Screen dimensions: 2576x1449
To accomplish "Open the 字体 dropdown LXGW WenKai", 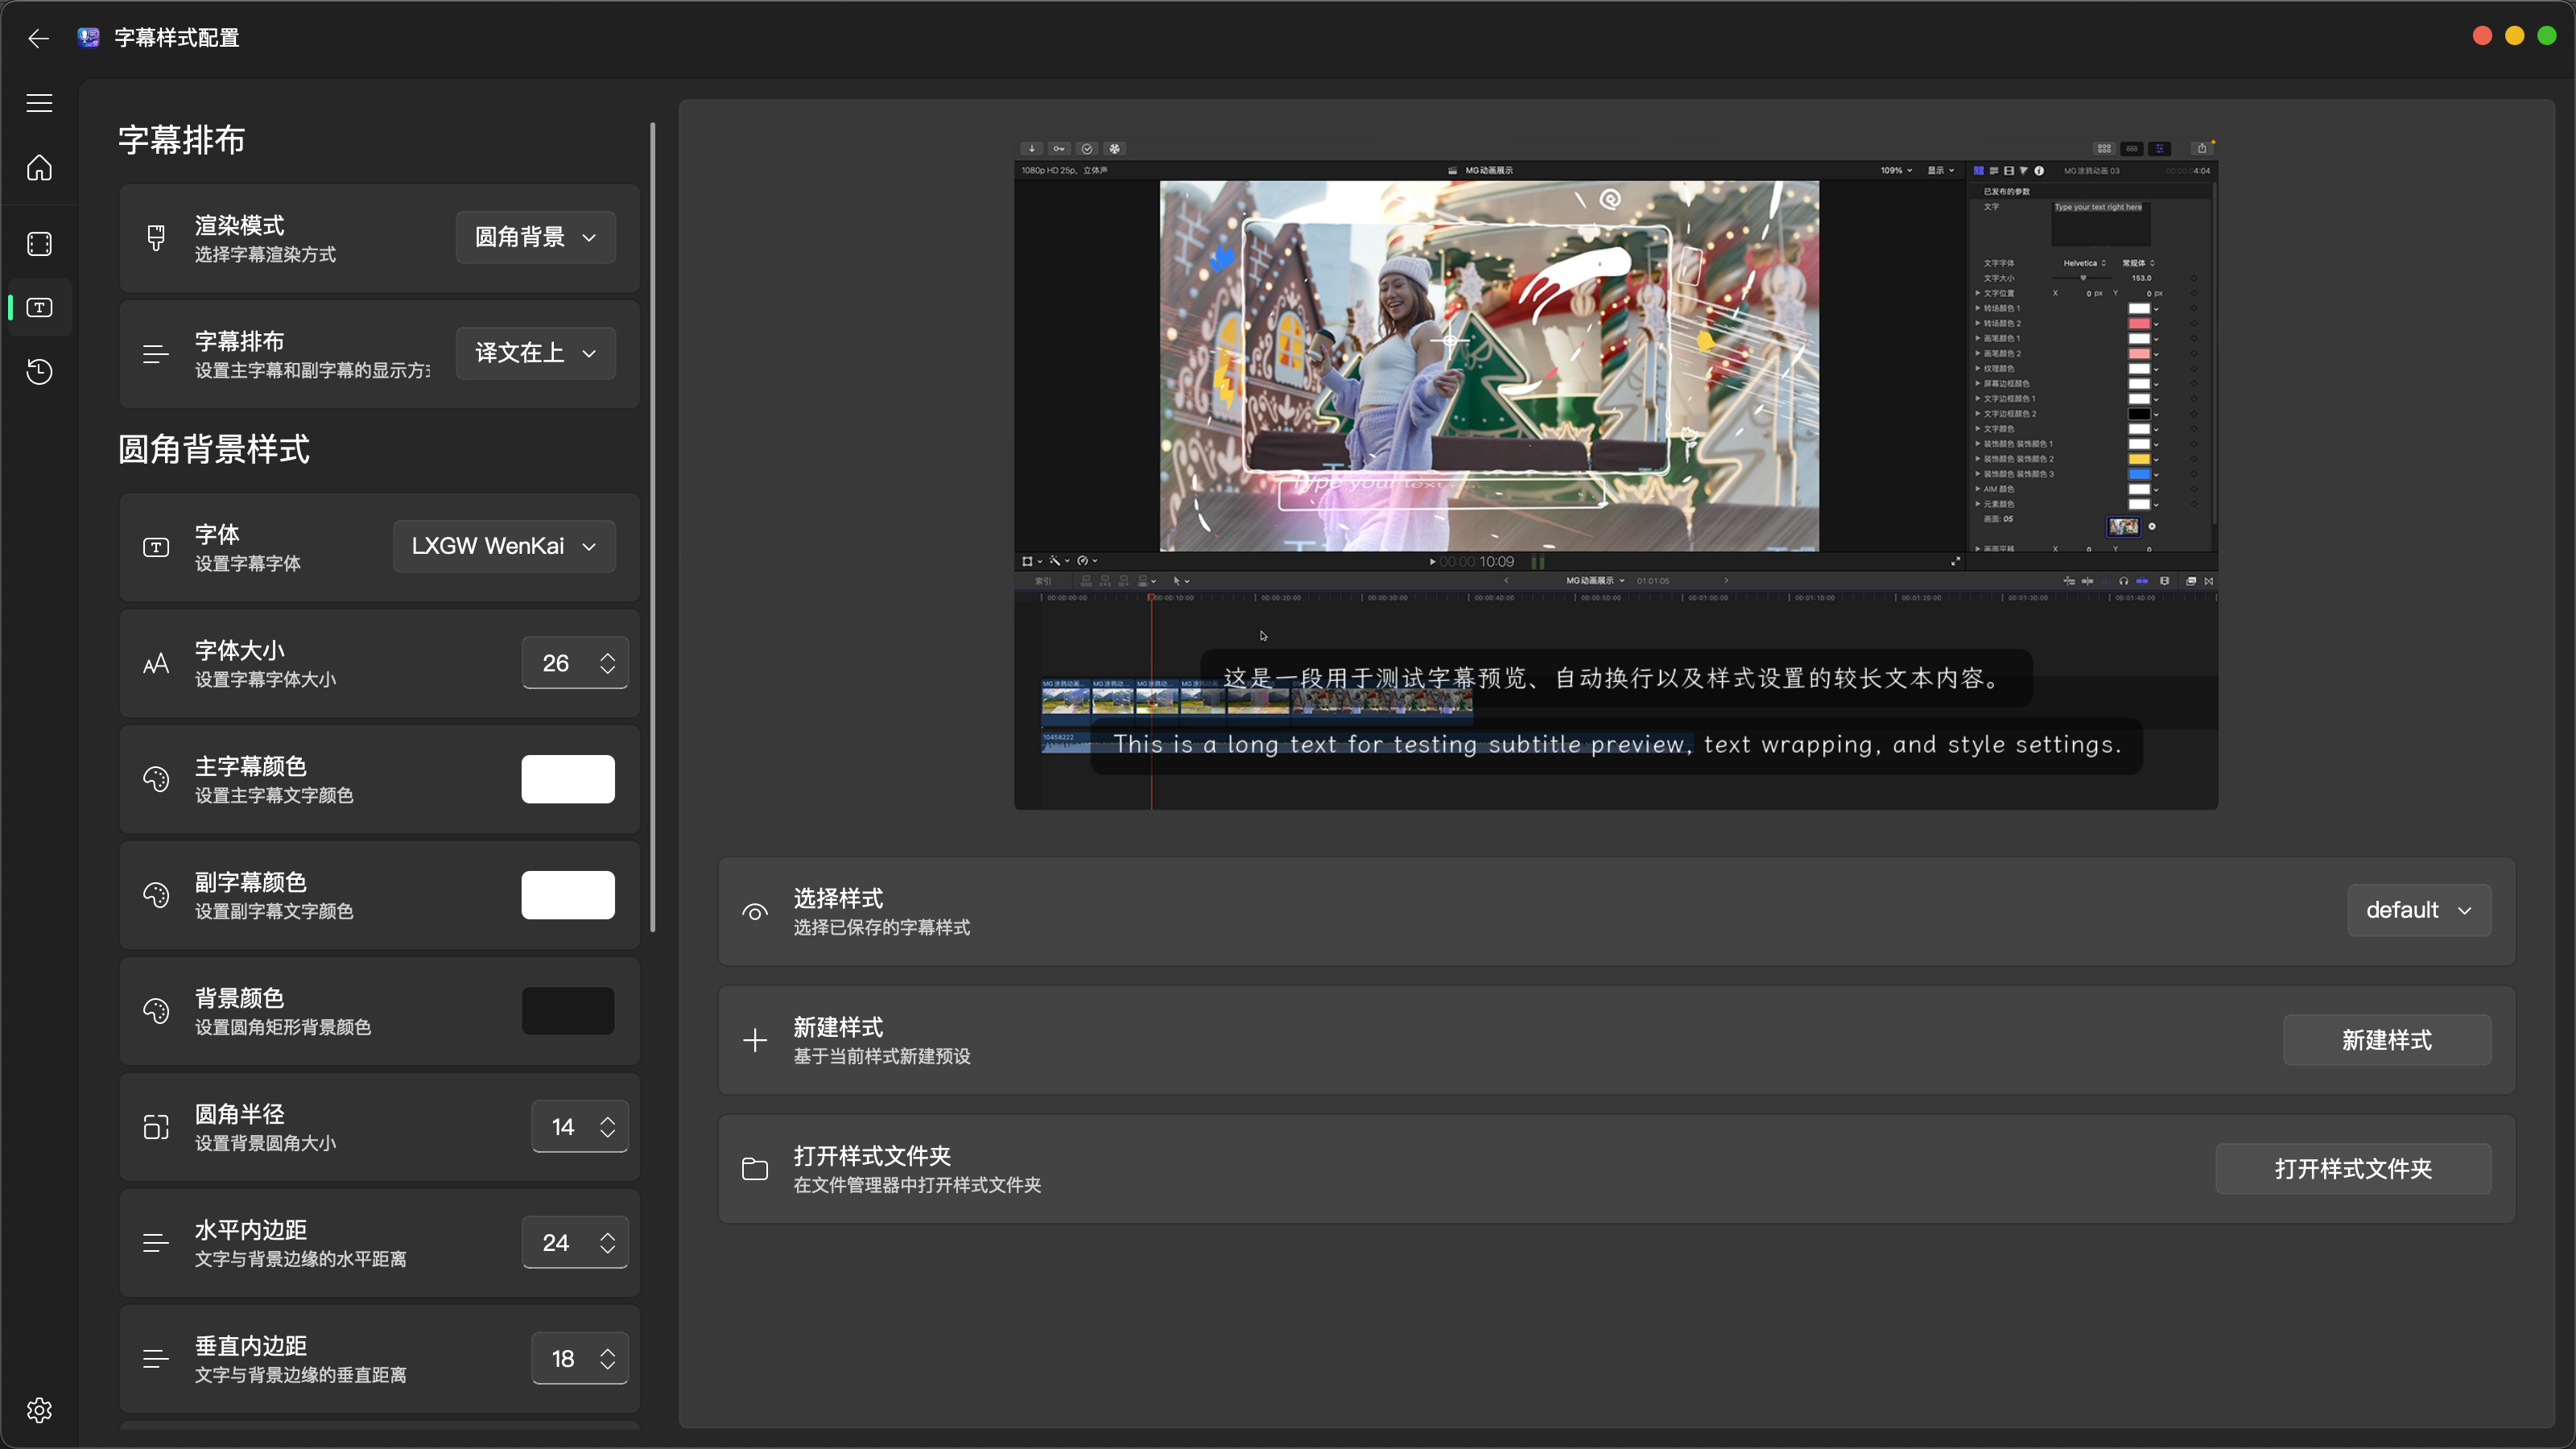I will 504,546.
